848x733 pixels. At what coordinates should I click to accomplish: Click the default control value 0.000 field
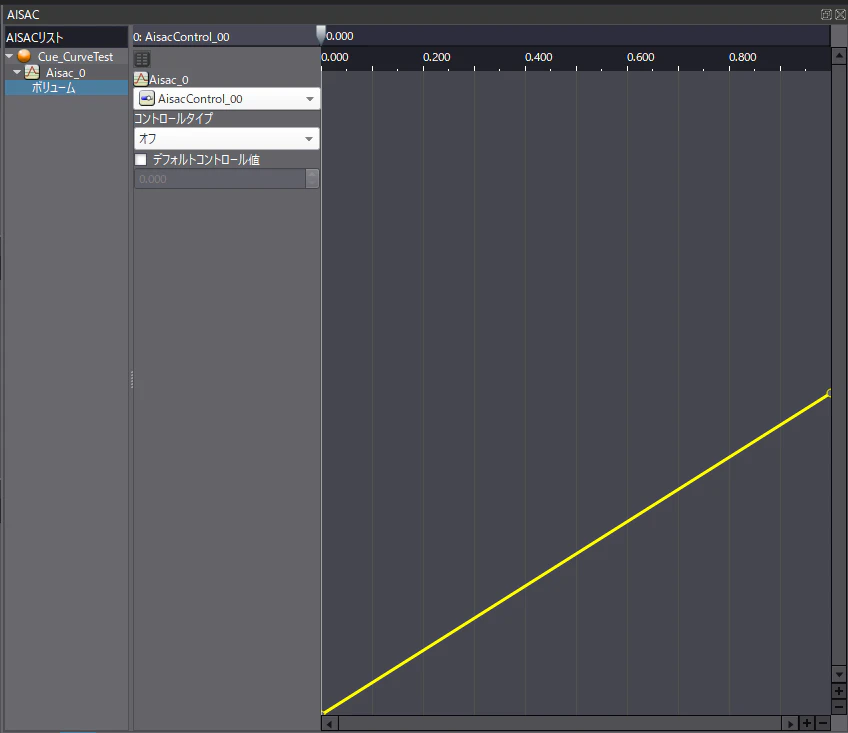(220, 179)
